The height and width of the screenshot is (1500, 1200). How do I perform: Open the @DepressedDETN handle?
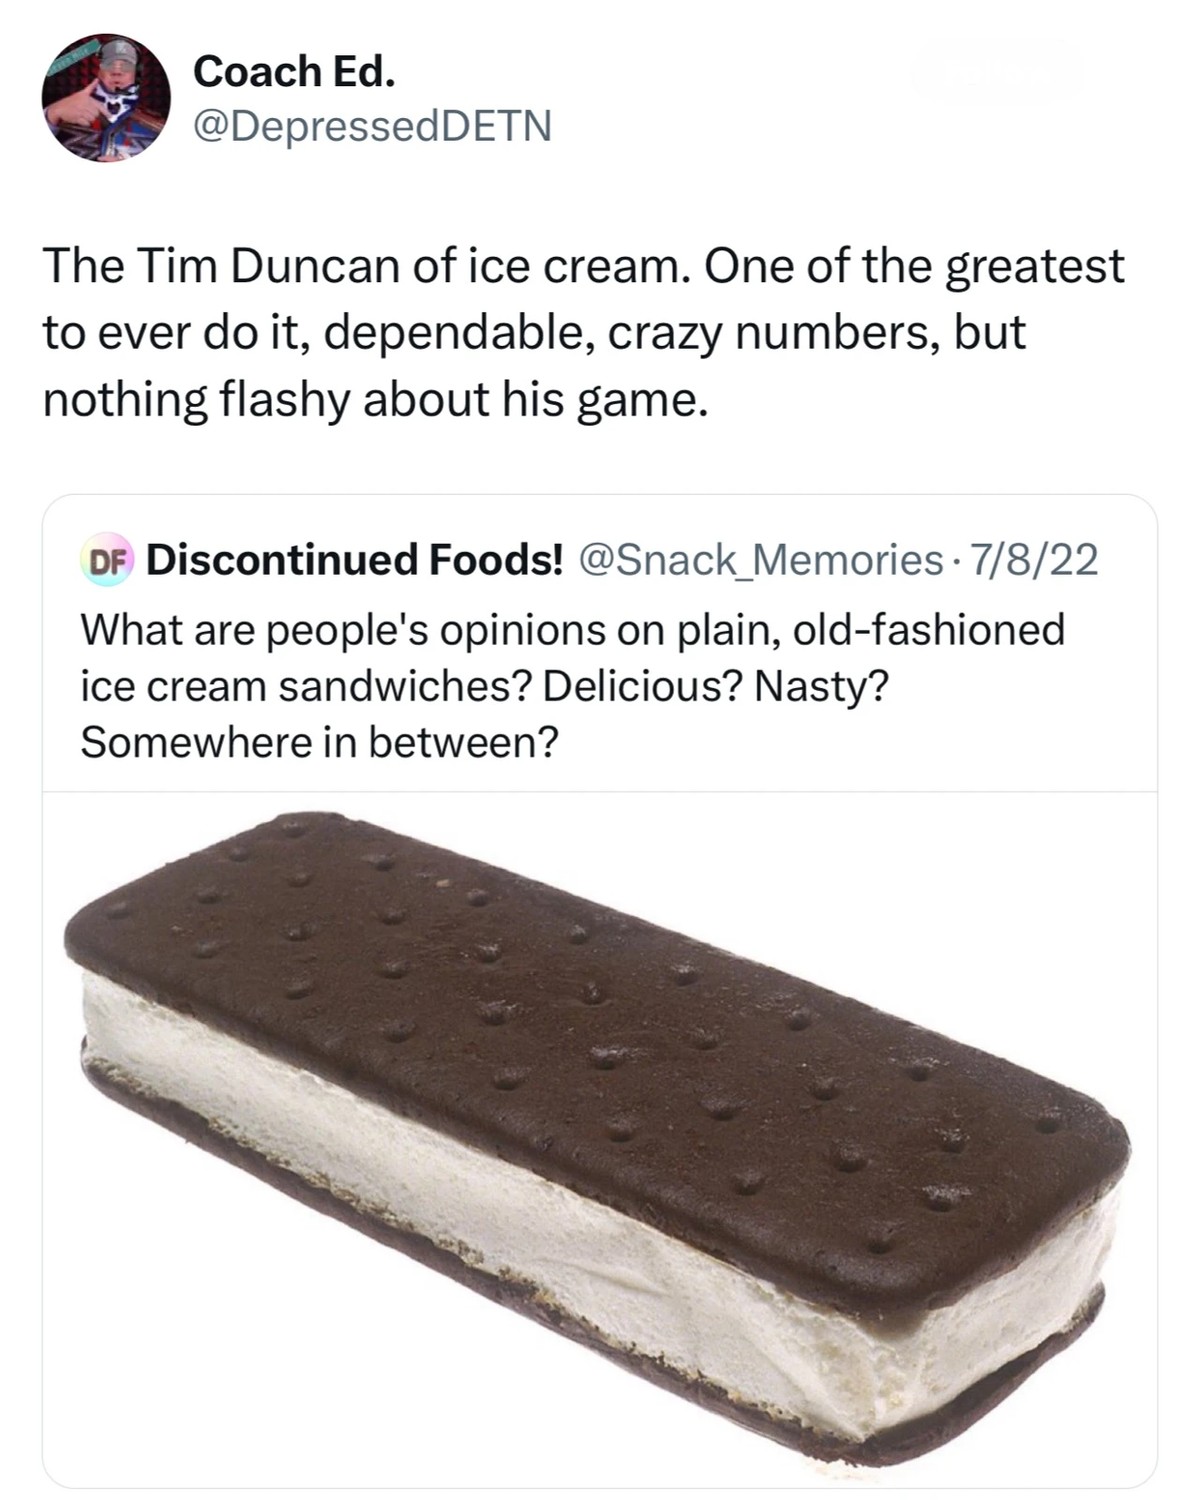click(371, 126)
